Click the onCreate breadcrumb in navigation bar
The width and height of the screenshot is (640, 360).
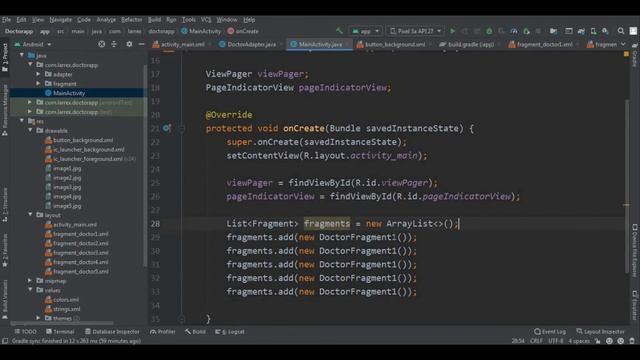243,31
